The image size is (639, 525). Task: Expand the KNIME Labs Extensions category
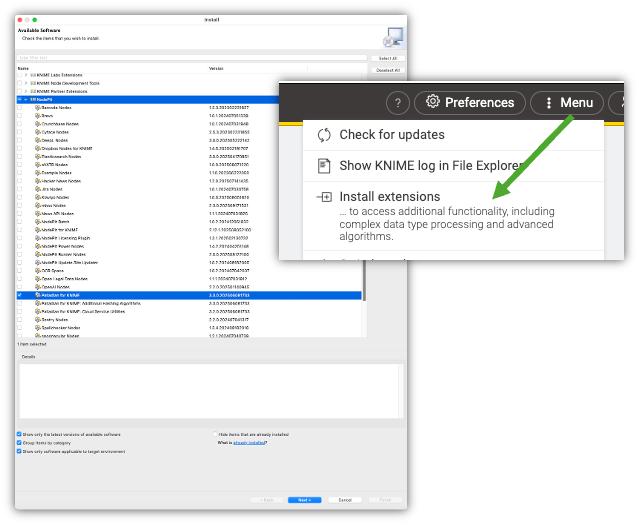click(26, 75)
